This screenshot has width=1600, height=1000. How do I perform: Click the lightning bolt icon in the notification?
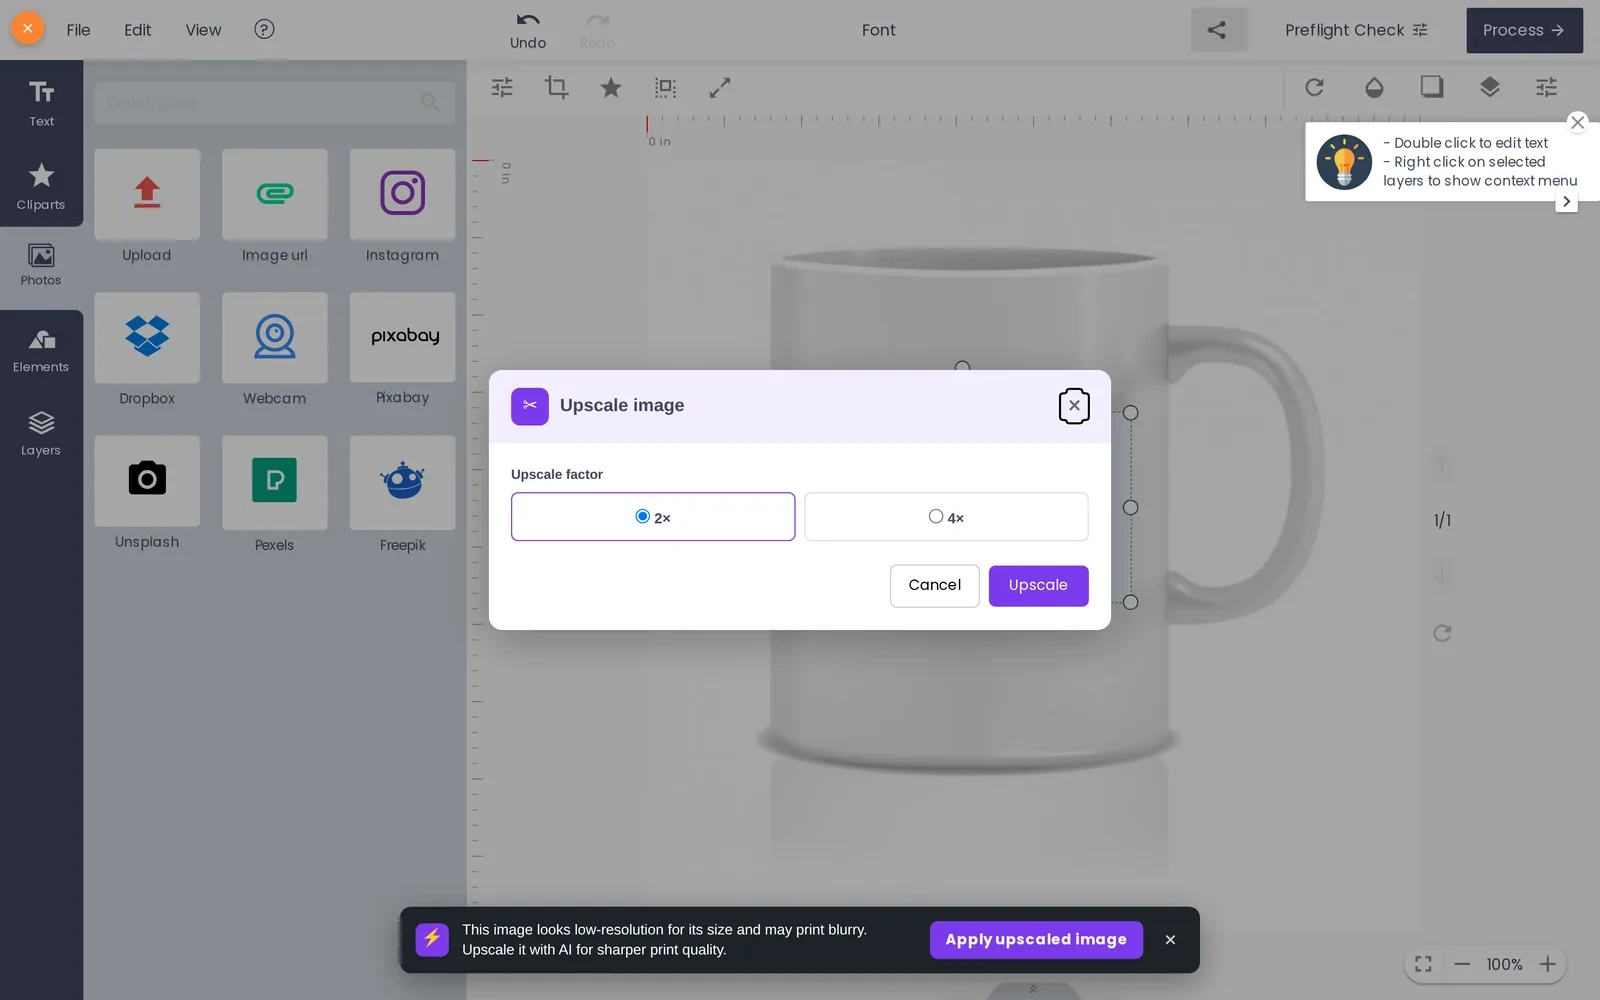432,939
